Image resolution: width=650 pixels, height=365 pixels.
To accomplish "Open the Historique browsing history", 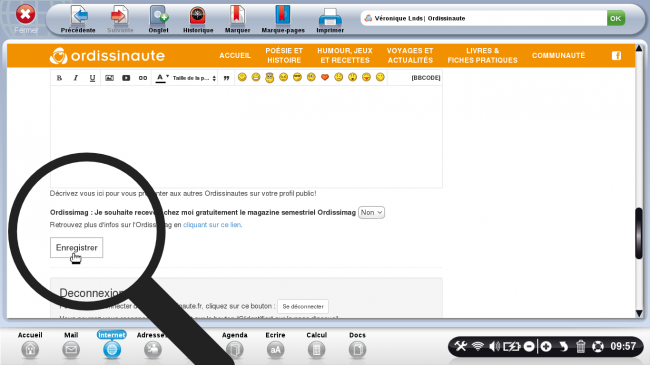I will [x=198, y=19].
